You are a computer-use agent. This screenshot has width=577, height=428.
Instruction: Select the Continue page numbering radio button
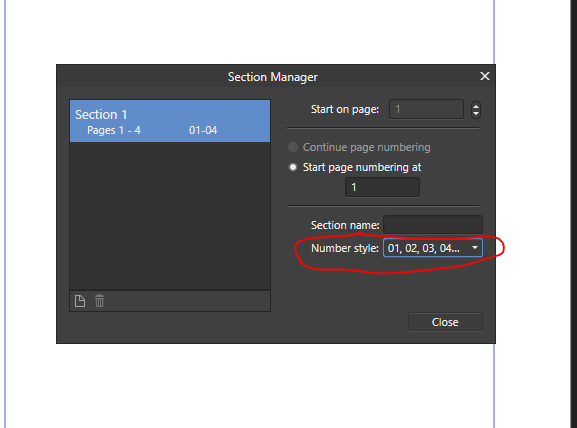coord(293,147)
